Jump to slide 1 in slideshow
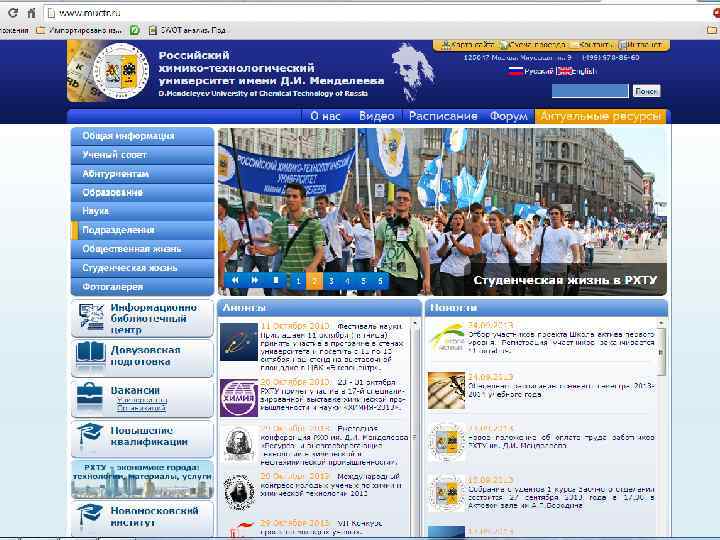The height and width of the screenshot is (540, 720). 298,281
